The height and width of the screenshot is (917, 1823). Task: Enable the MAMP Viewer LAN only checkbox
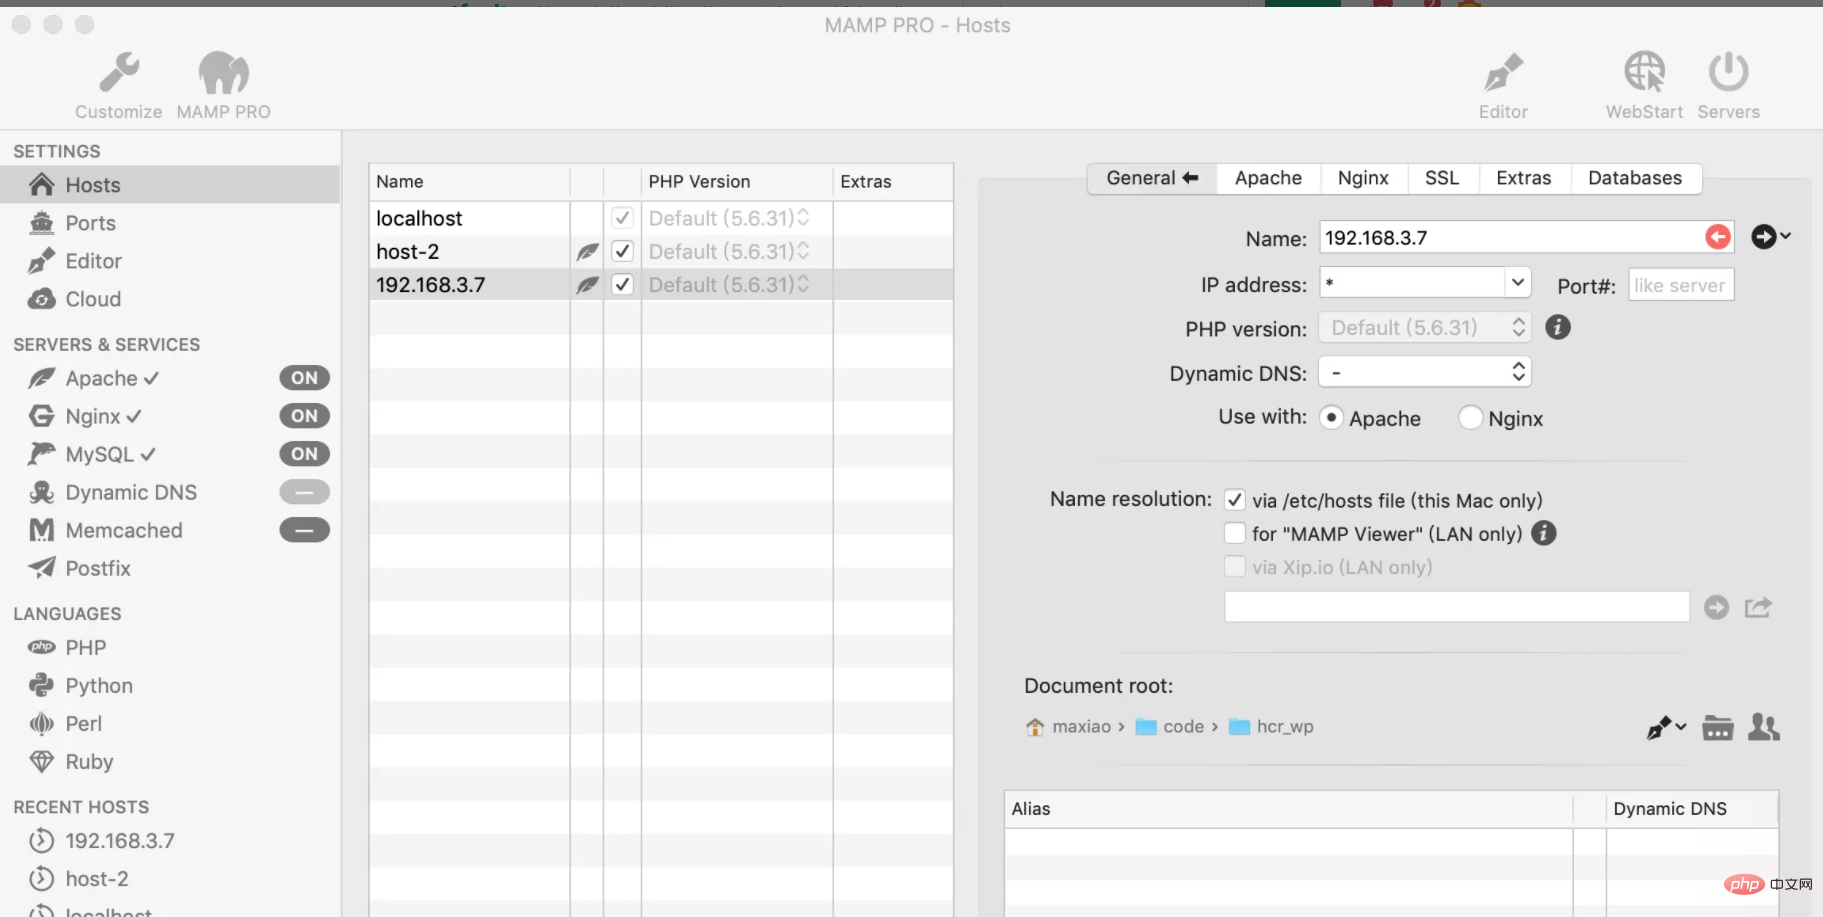tap(1235, 533)
